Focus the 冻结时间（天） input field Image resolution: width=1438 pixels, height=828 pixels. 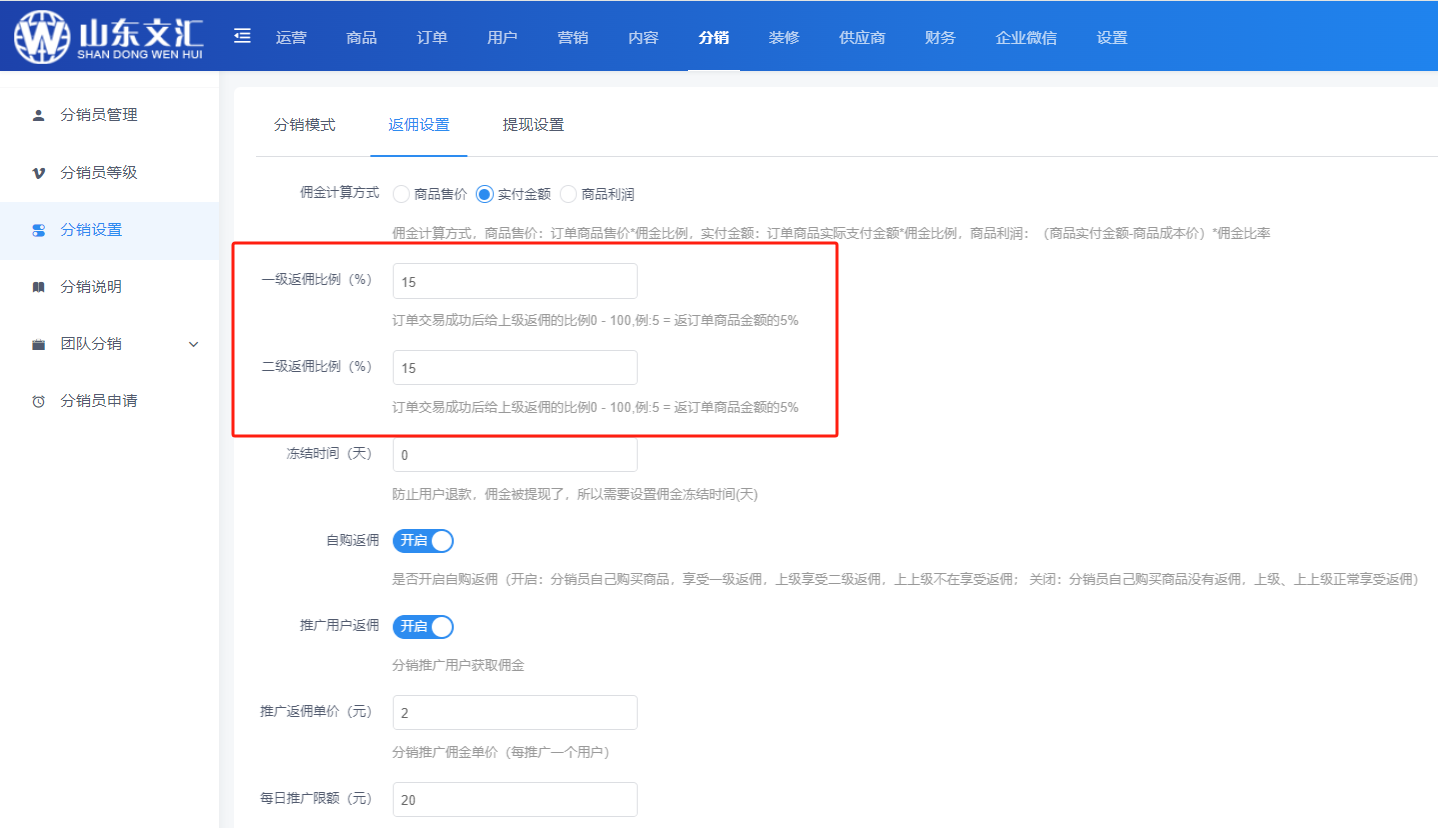pos(515,454)
